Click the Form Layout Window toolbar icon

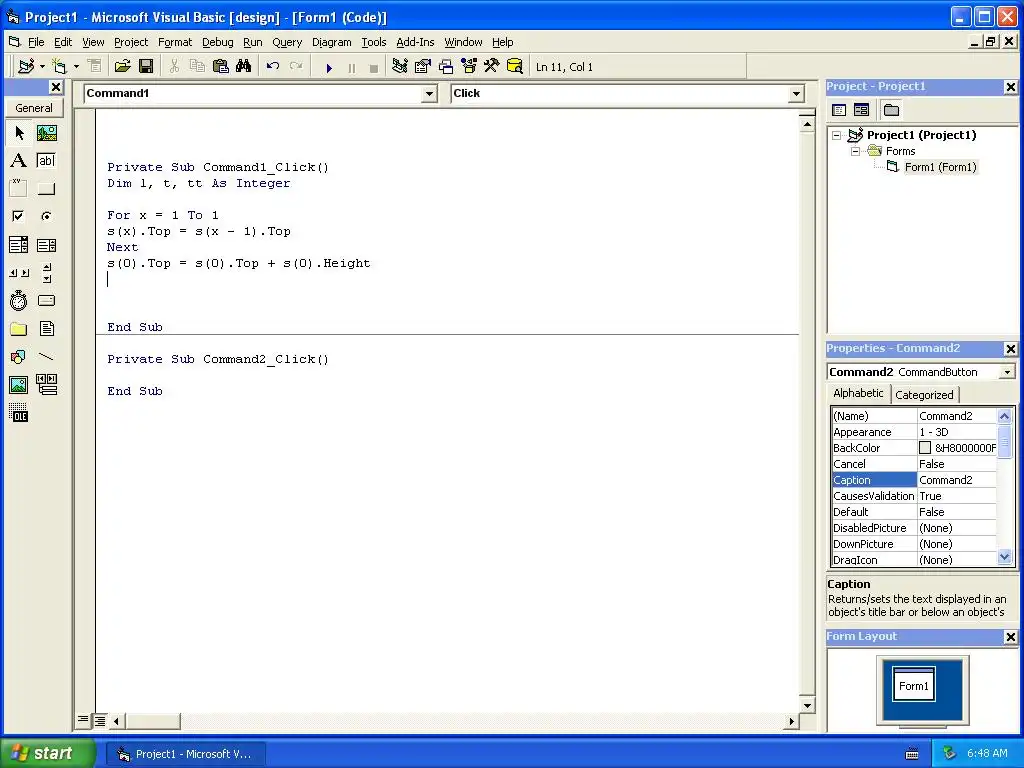(x=446, y=67)
